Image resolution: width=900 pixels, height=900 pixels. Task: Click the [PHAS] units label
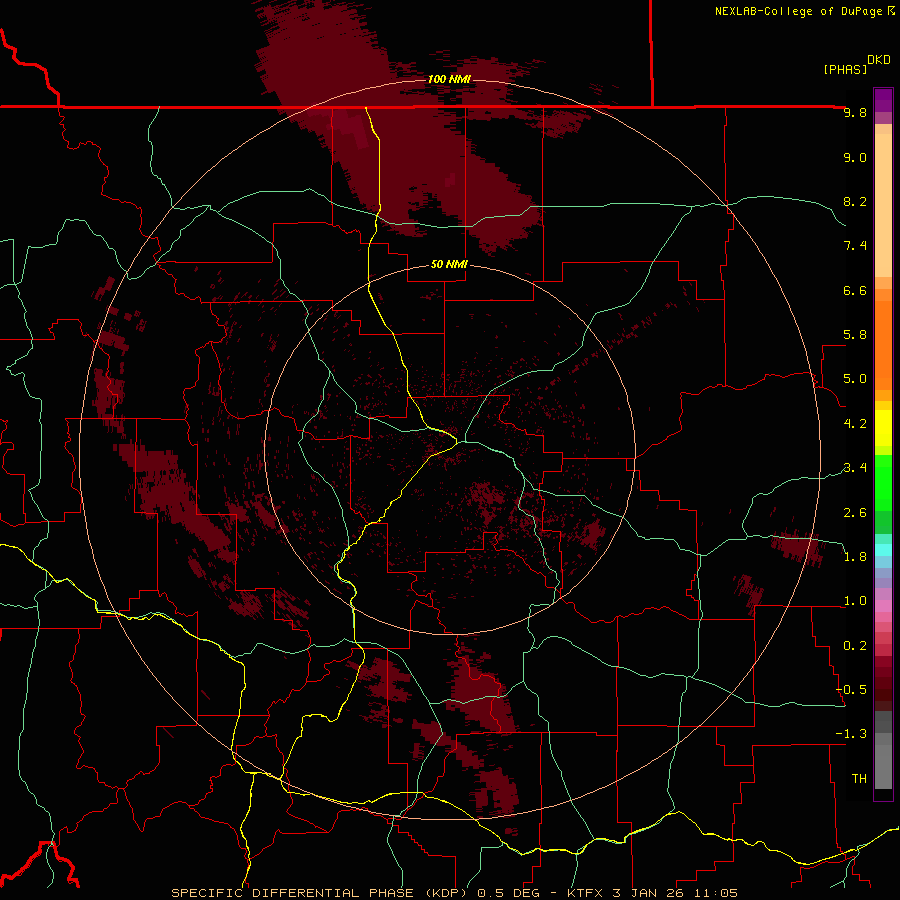click(845, 69)
